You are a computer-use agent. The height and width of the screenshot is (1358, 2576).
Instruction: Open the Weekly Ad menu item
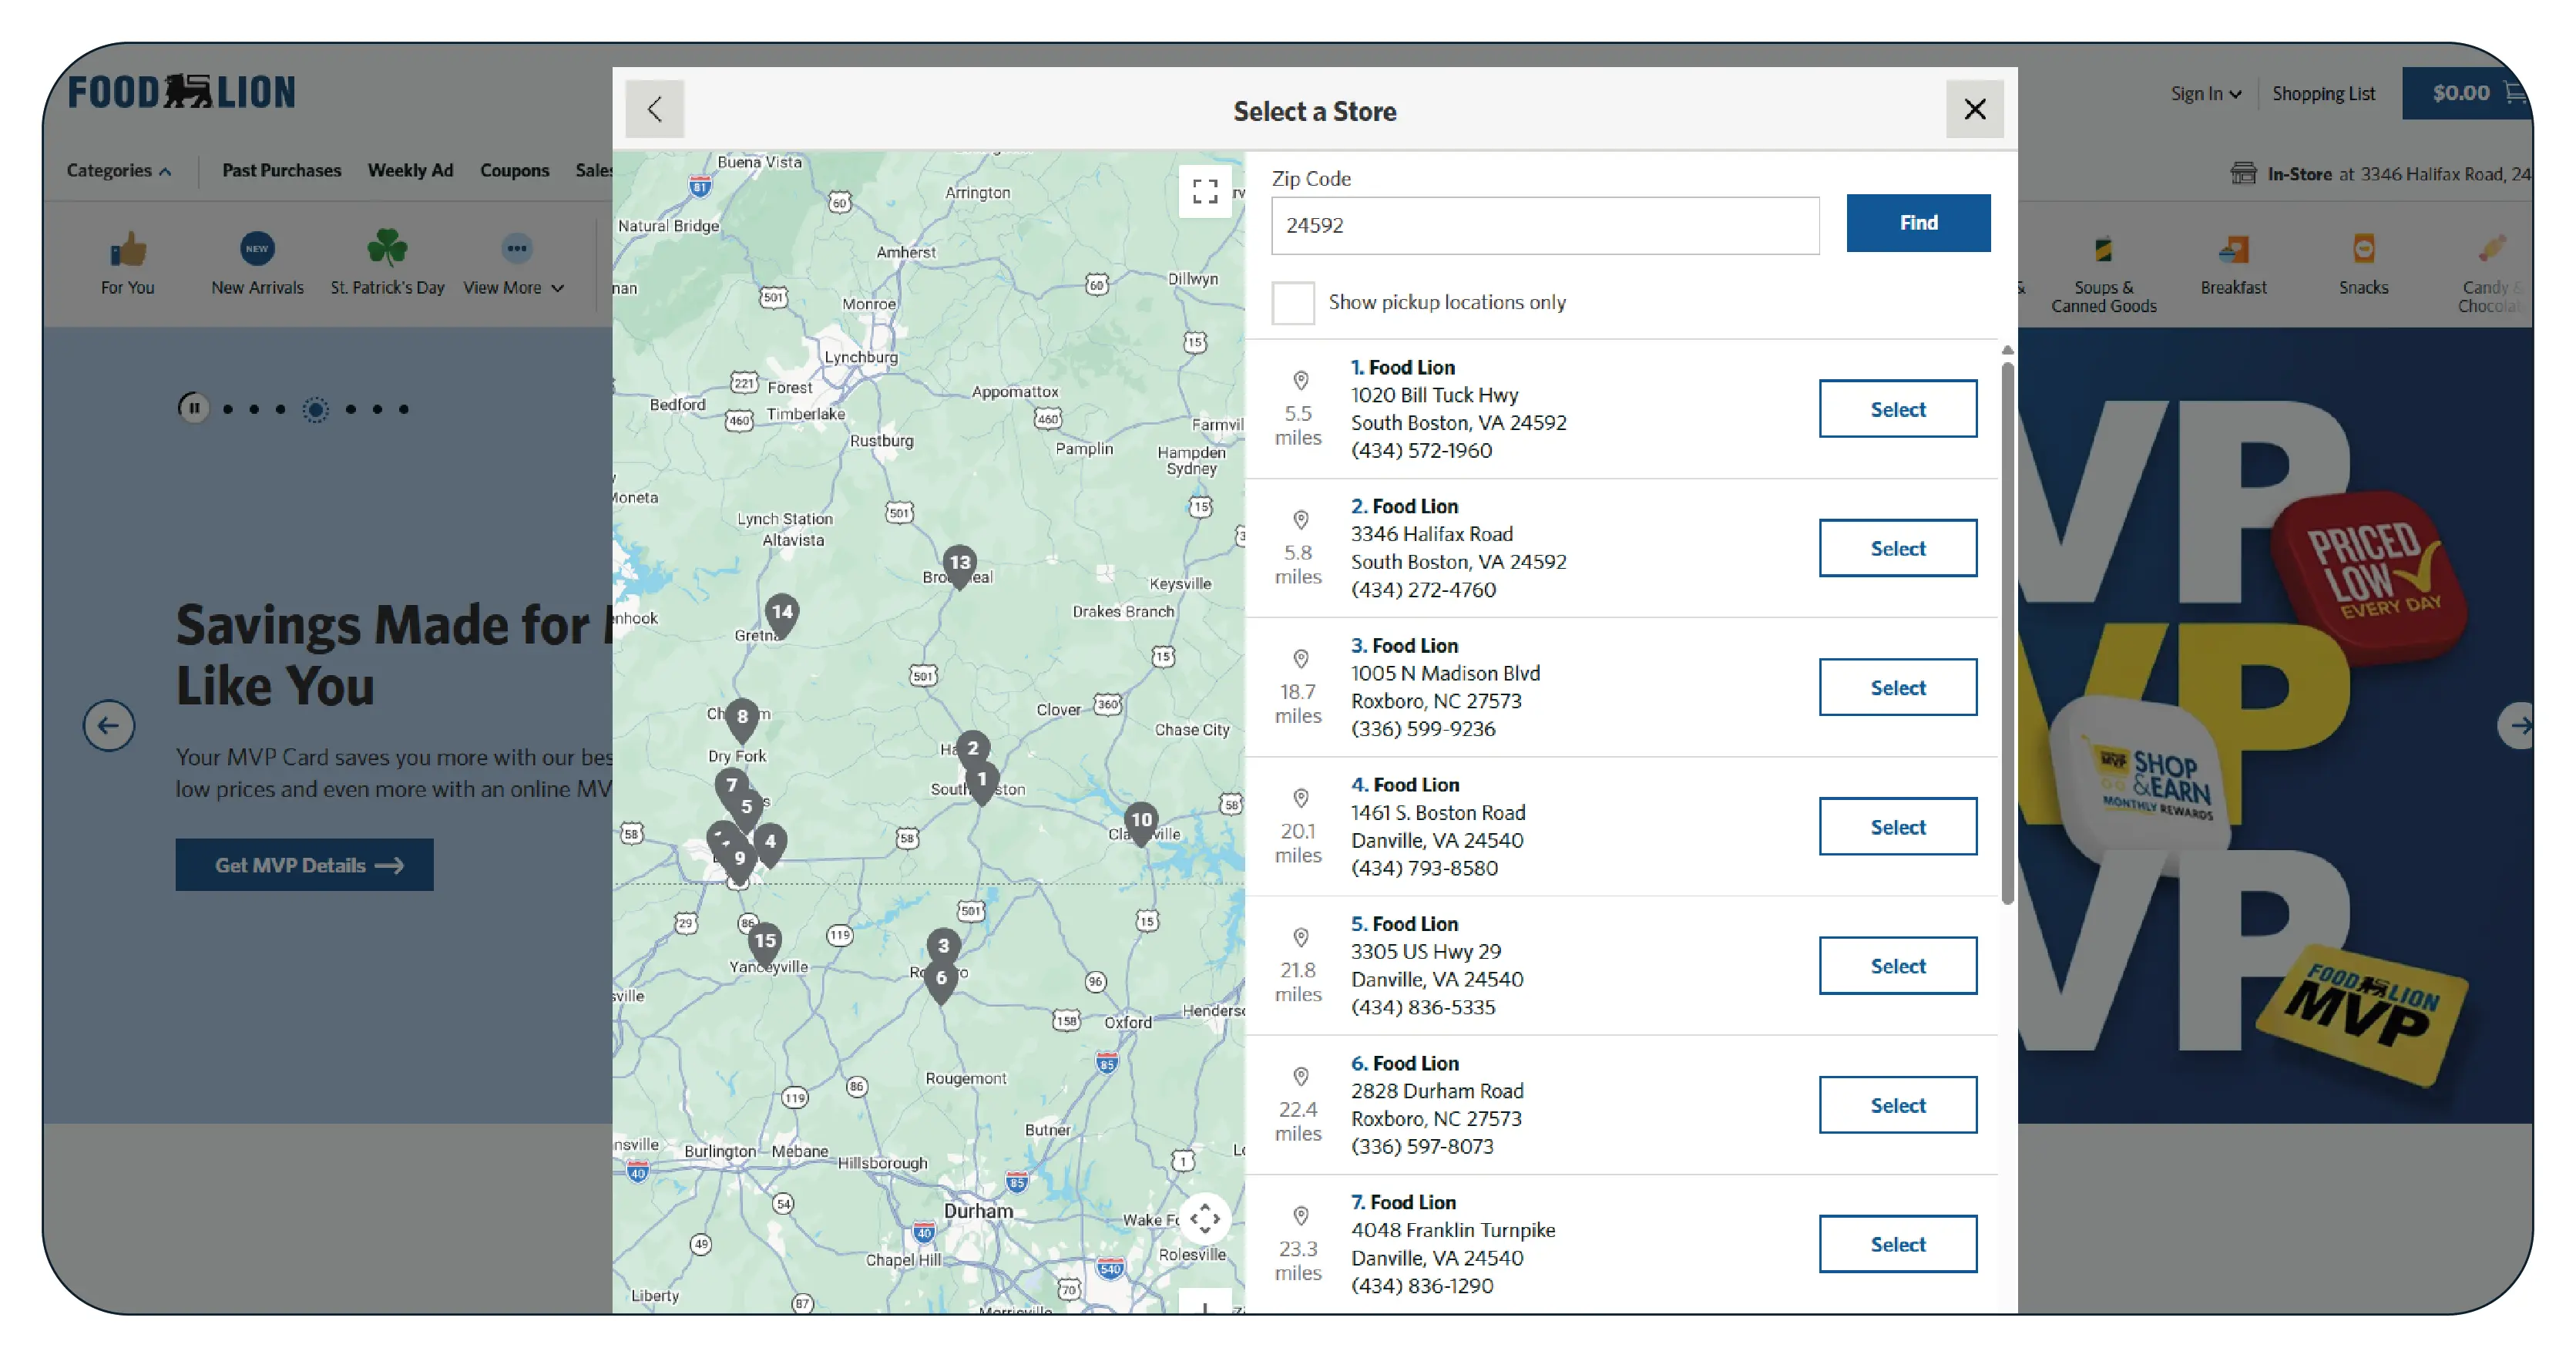point(410,171)
